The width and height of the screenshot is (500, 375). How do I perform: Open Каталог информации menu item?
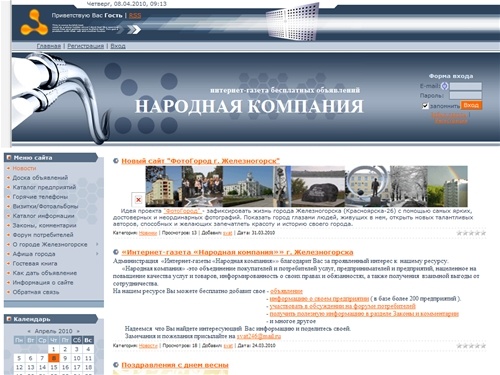pyautogui.click(x=43, y=216)
